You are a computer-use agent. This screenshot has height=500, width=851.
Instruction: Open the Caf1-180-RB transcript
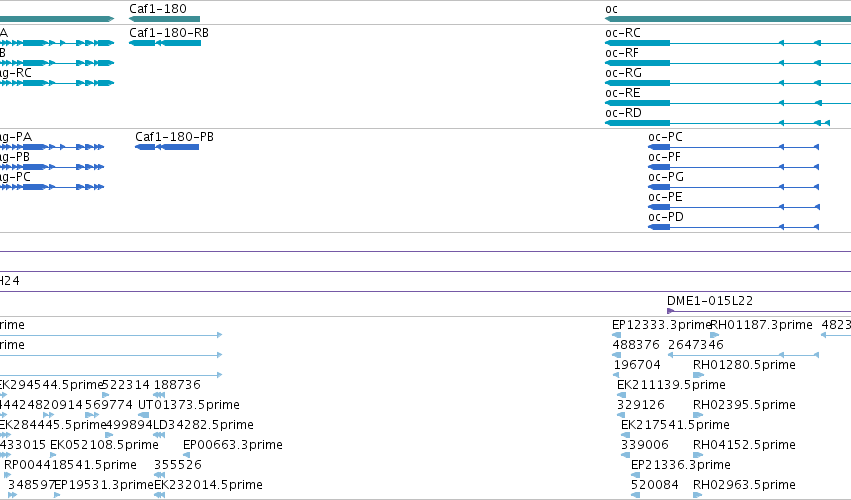[x=169, y=33]
